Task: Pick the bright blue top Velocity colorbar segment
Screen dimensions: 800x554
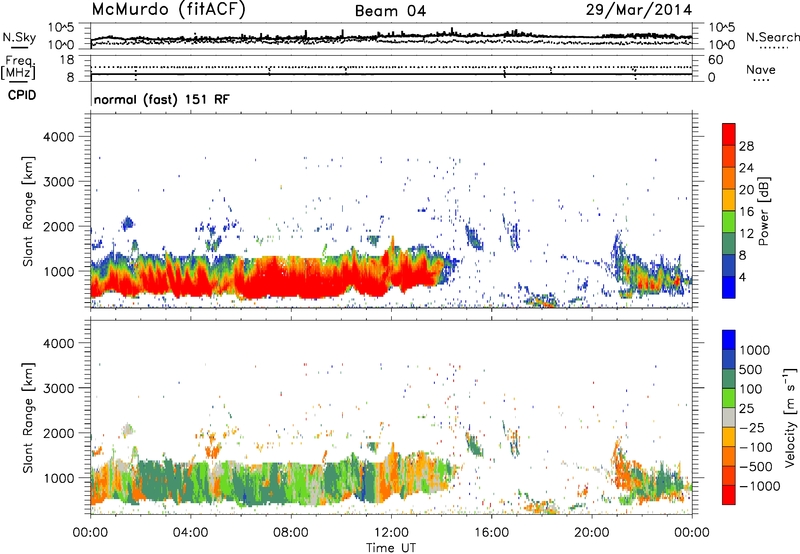Action: pyautogui.click(x=729, y=340)
